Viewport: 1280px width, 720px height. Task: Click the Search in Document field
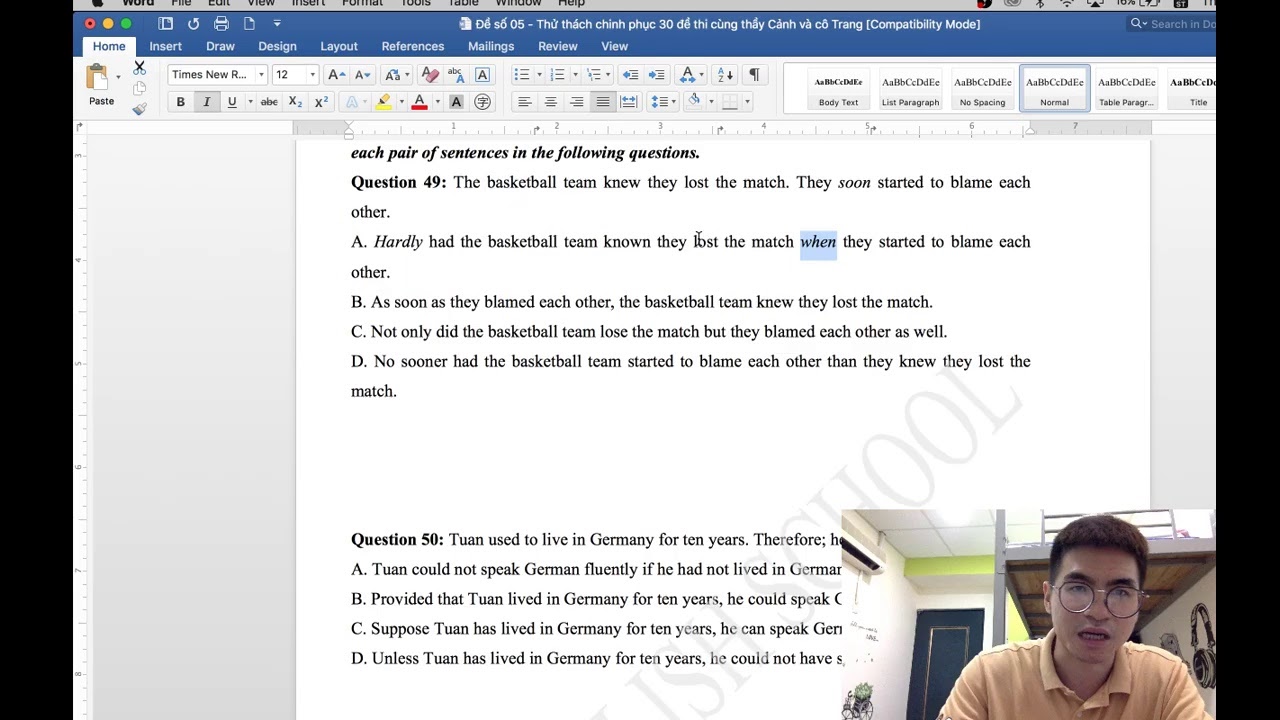point(1171,24)
